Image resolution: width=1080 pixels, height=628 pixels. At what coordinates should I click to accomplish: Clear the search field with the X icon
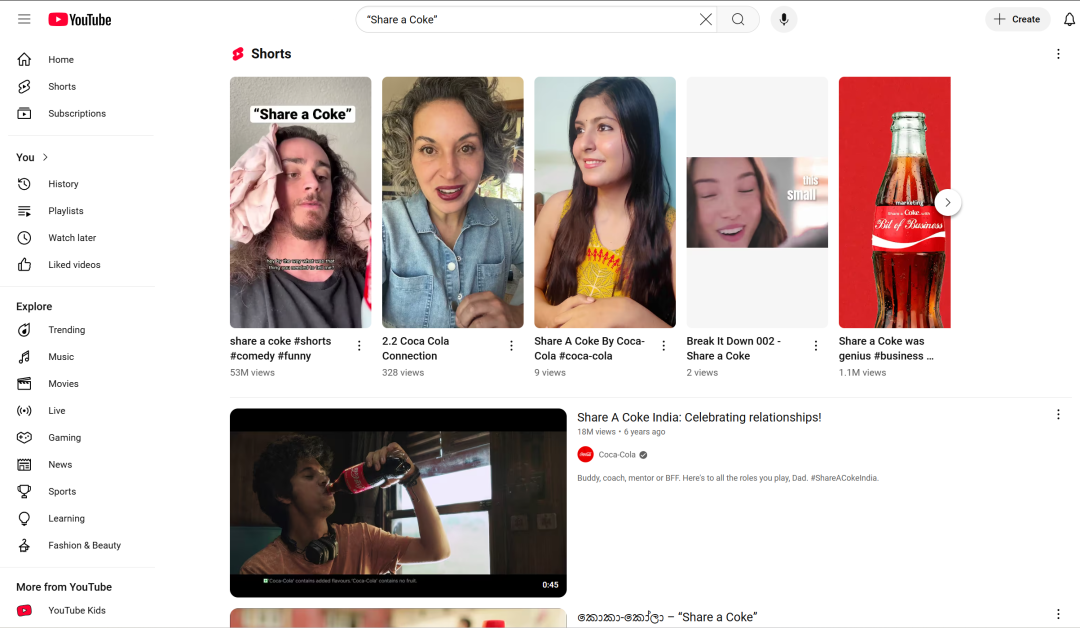[x=705, y=19]
